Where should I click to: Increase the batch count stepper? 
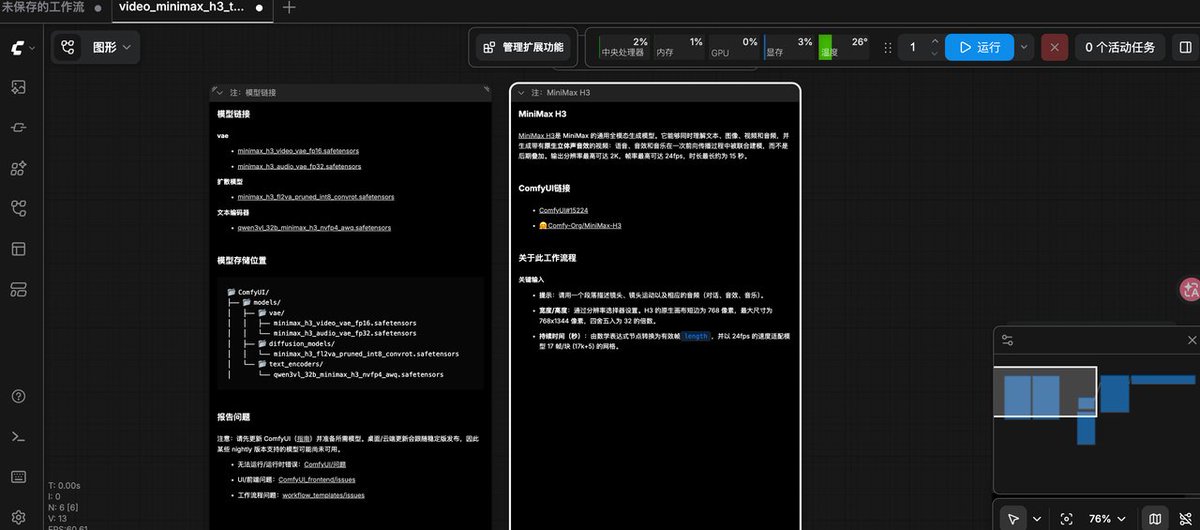click(x=935, y=42)
